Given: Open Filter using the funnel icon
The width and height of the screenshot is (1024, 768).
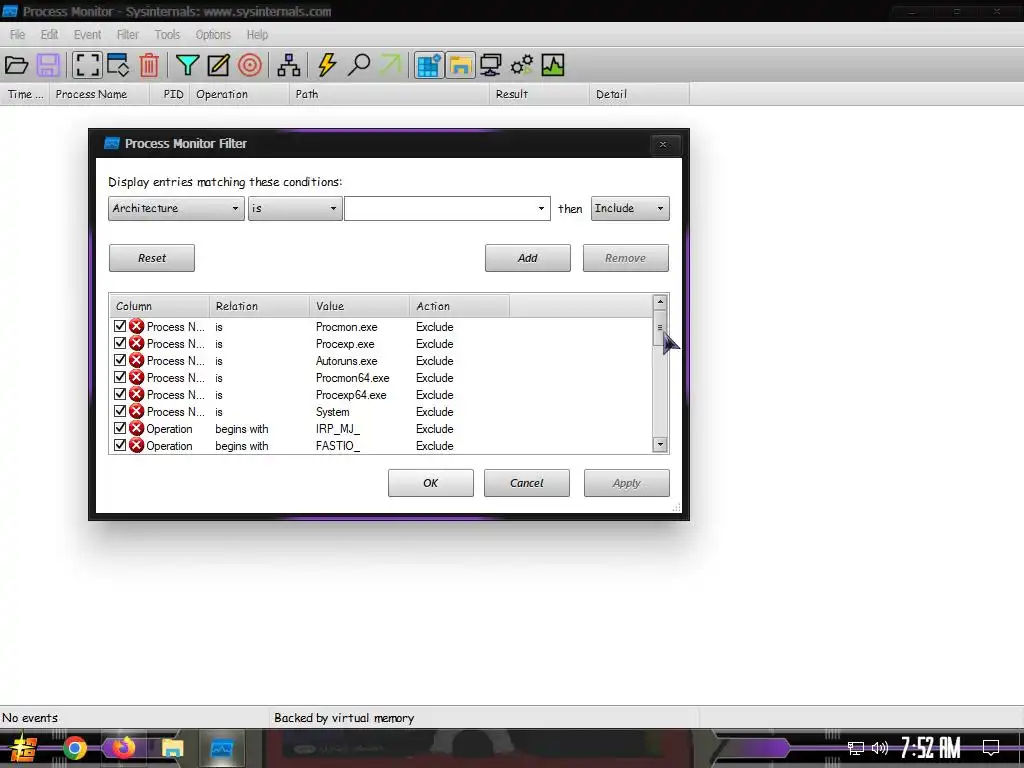Looking at the screenshot, I should click(x=187, y=65).
